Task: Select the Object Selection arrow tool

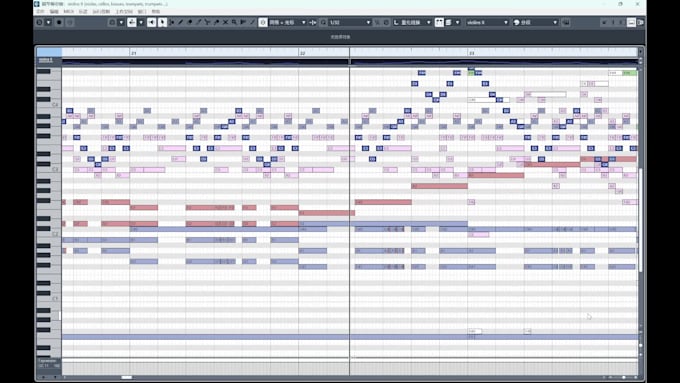Action: click(x=162, y=22)
